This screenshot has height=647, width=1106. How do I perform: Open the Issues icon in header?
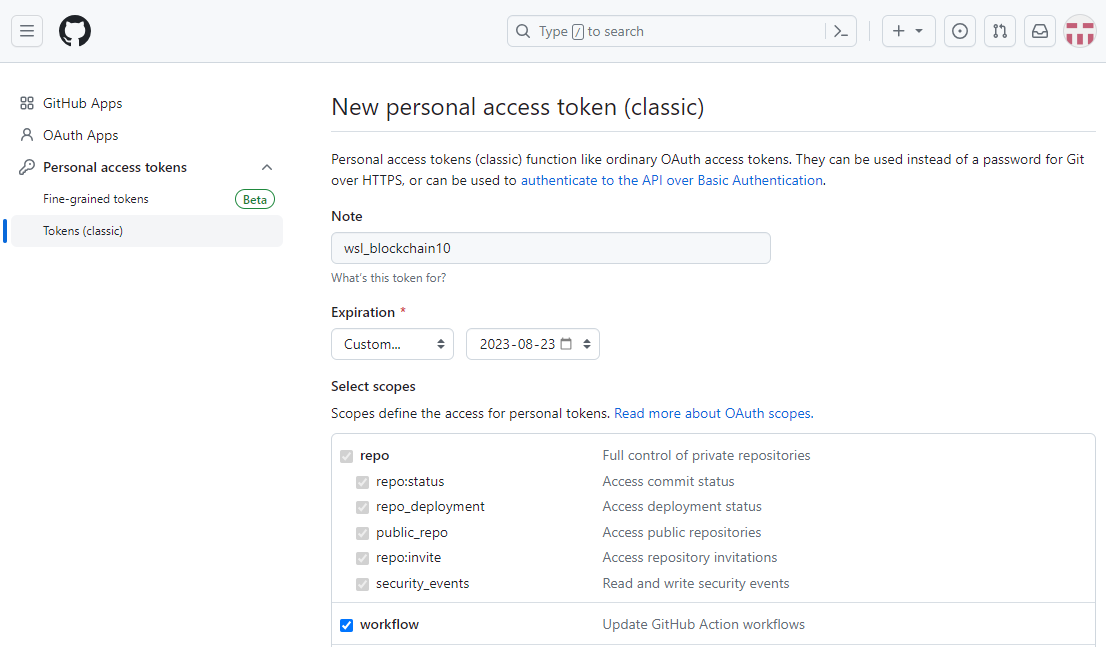coord(960,31)
